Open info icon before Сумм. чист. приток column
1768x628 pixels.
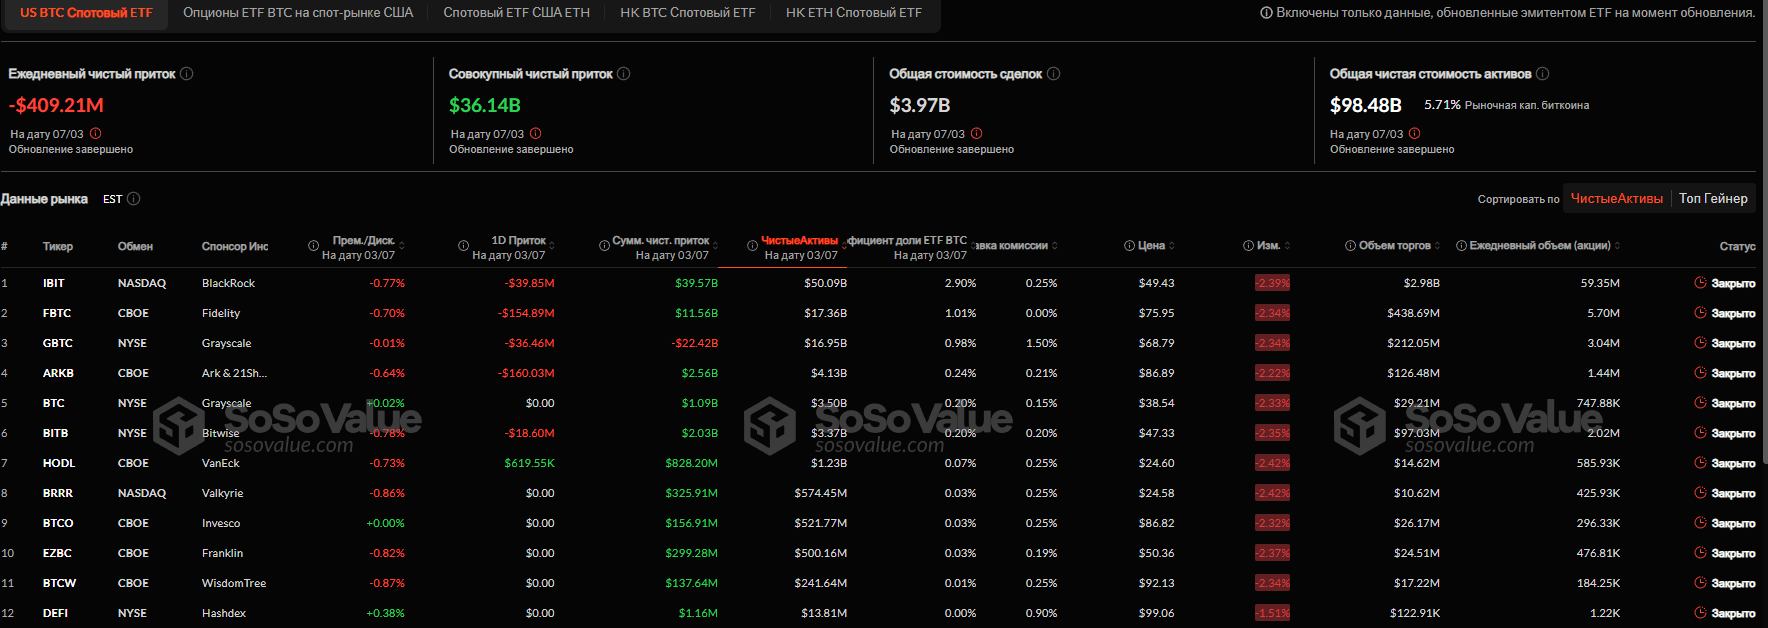(x=605, y=246)
